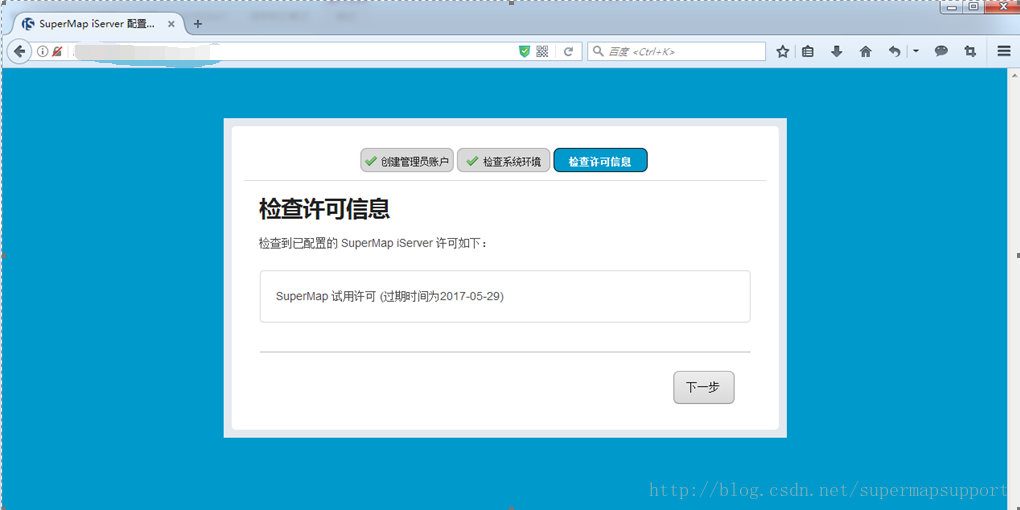Maximize the browser window

click(x=974, y=7)
